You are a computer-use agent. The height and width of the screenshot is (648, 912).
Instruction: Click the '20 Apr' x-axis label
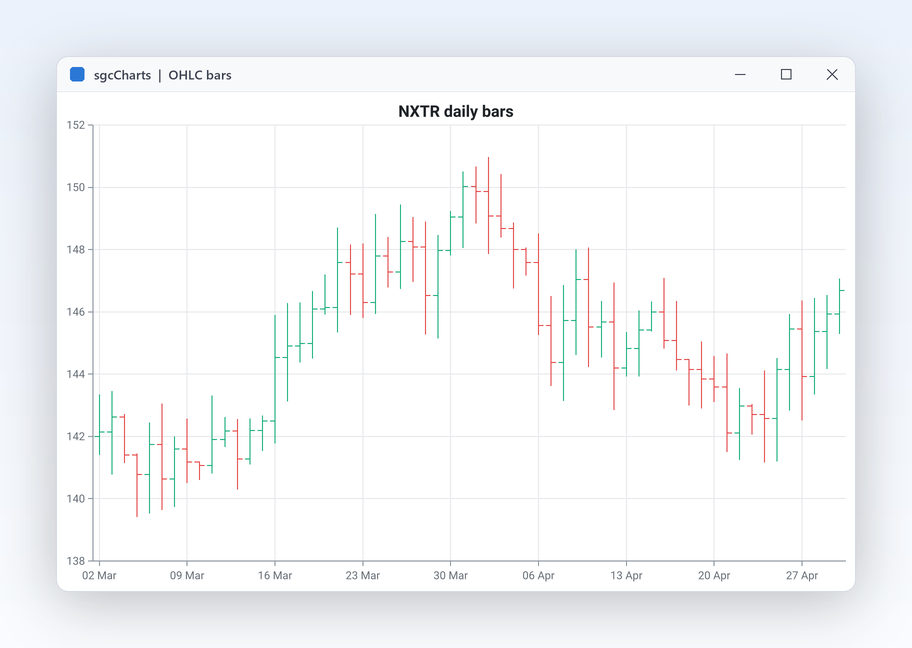tap(714, 575)
